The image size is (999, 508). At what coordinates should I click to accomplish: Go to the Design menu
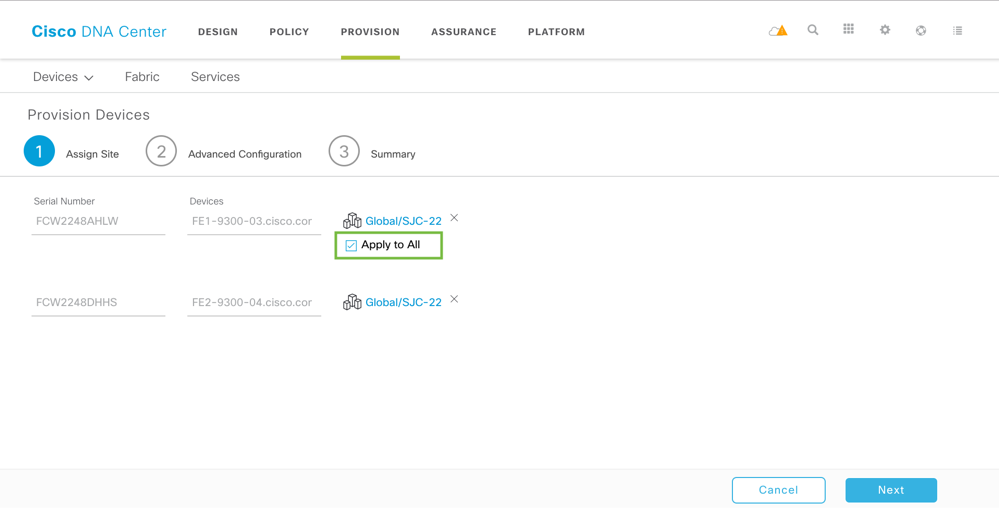(218, 32)
